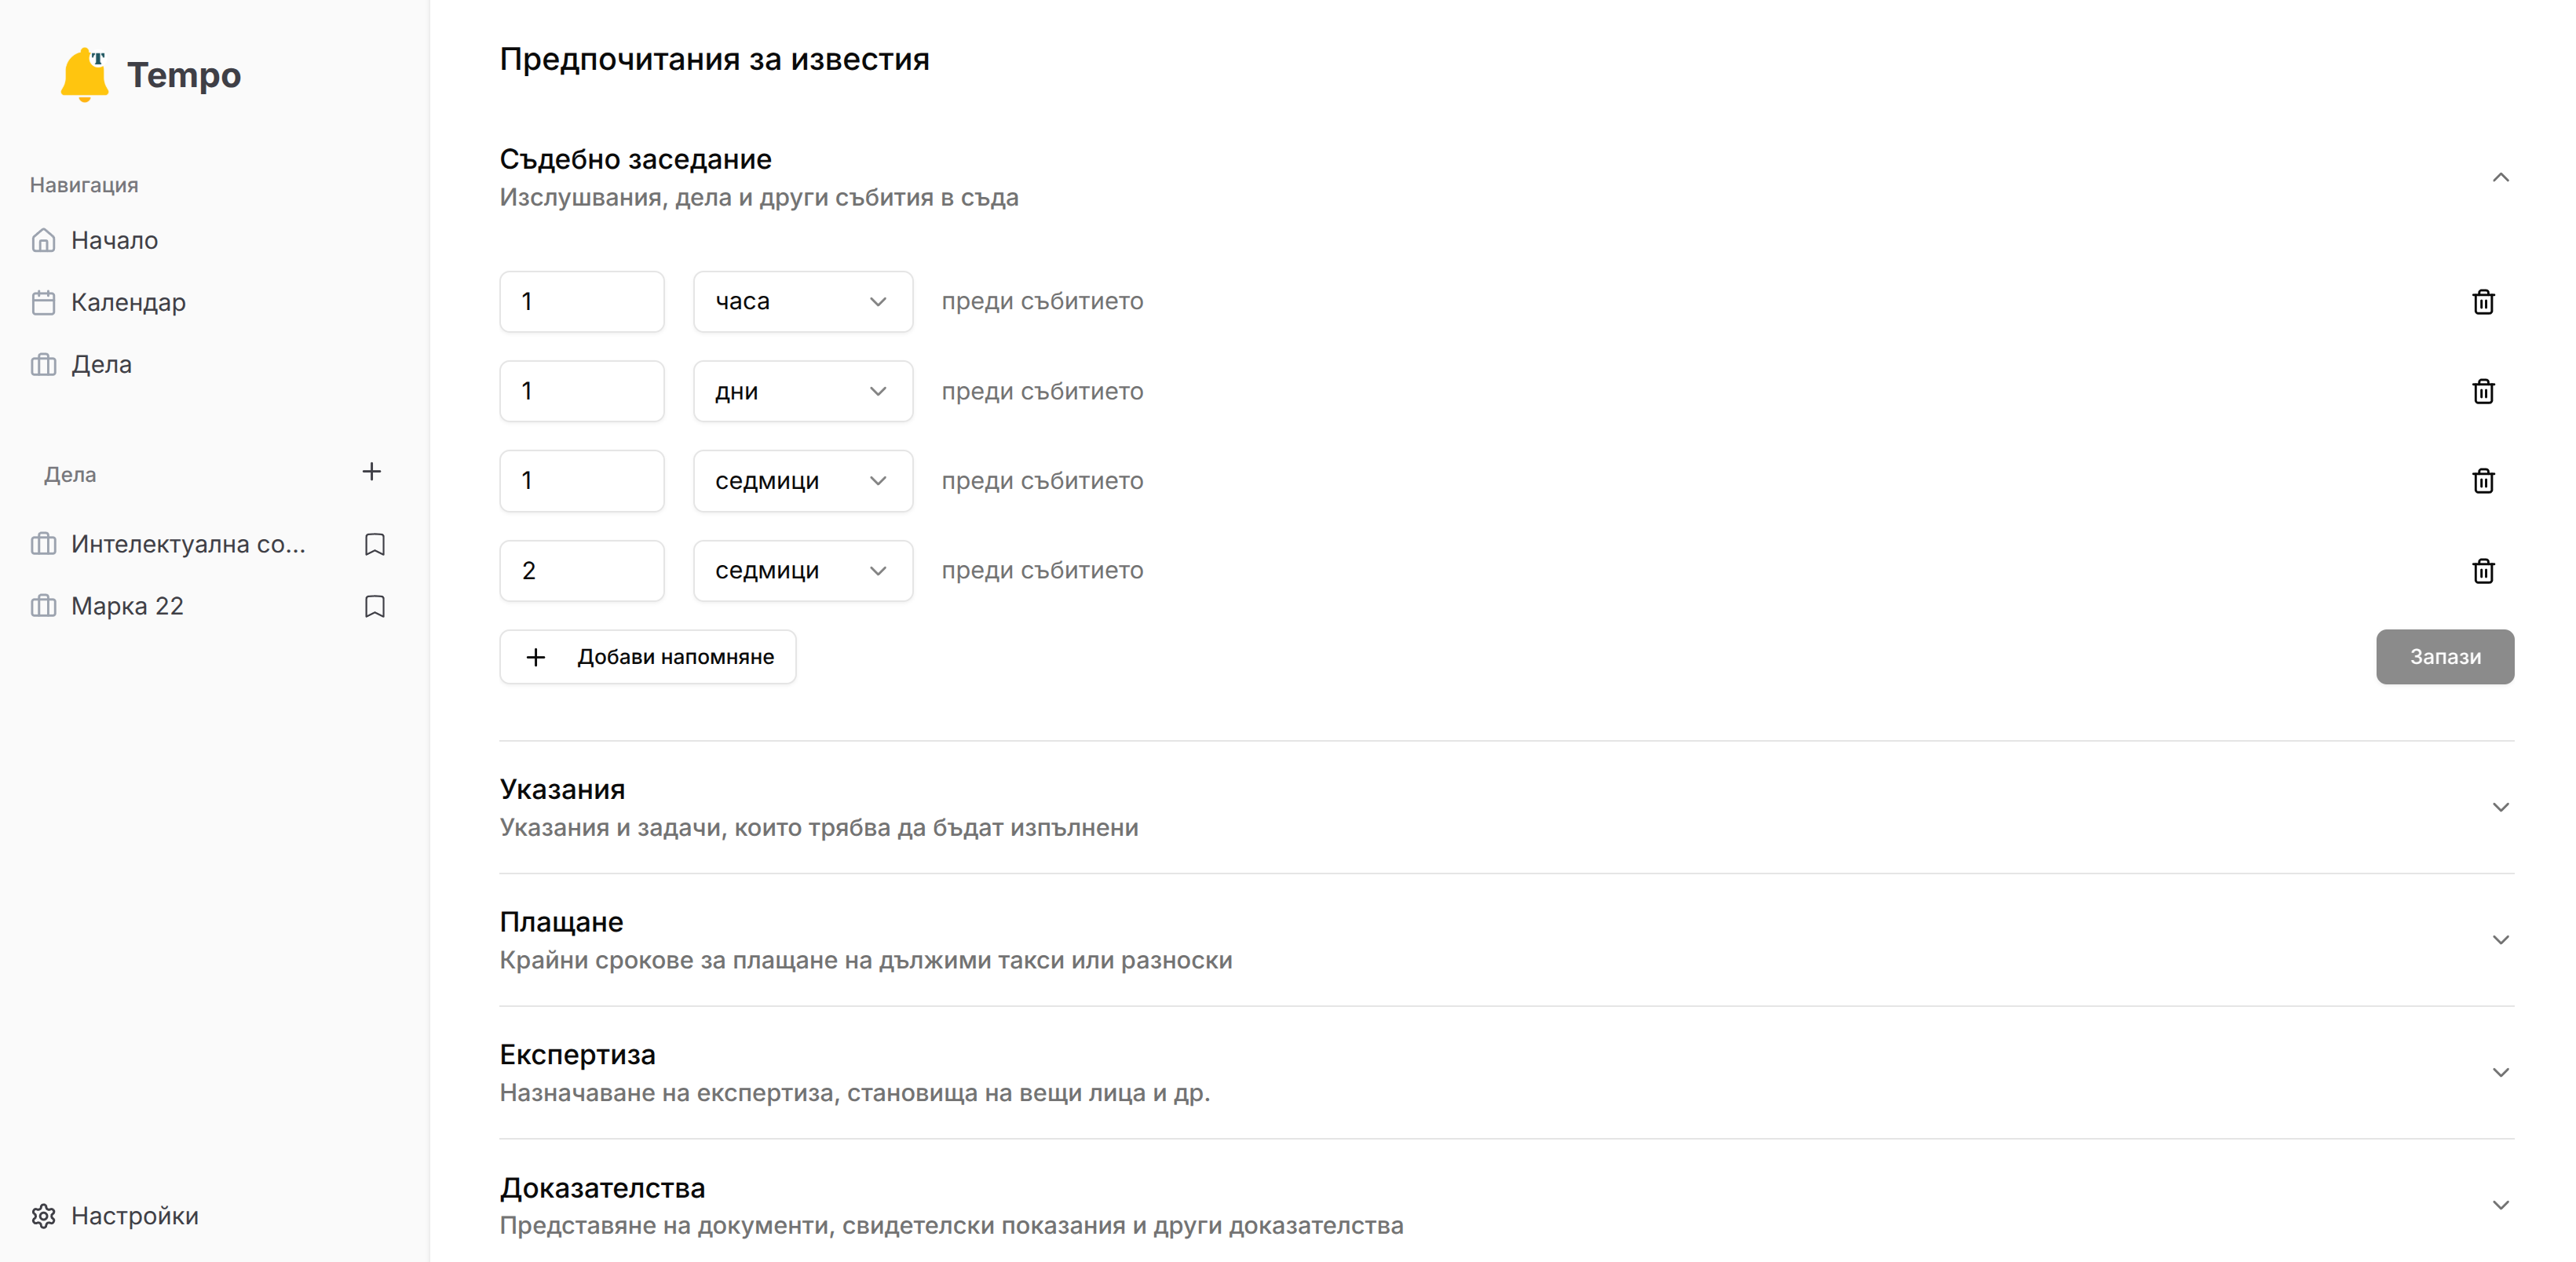Click the Запази button

coord(2445,657)
